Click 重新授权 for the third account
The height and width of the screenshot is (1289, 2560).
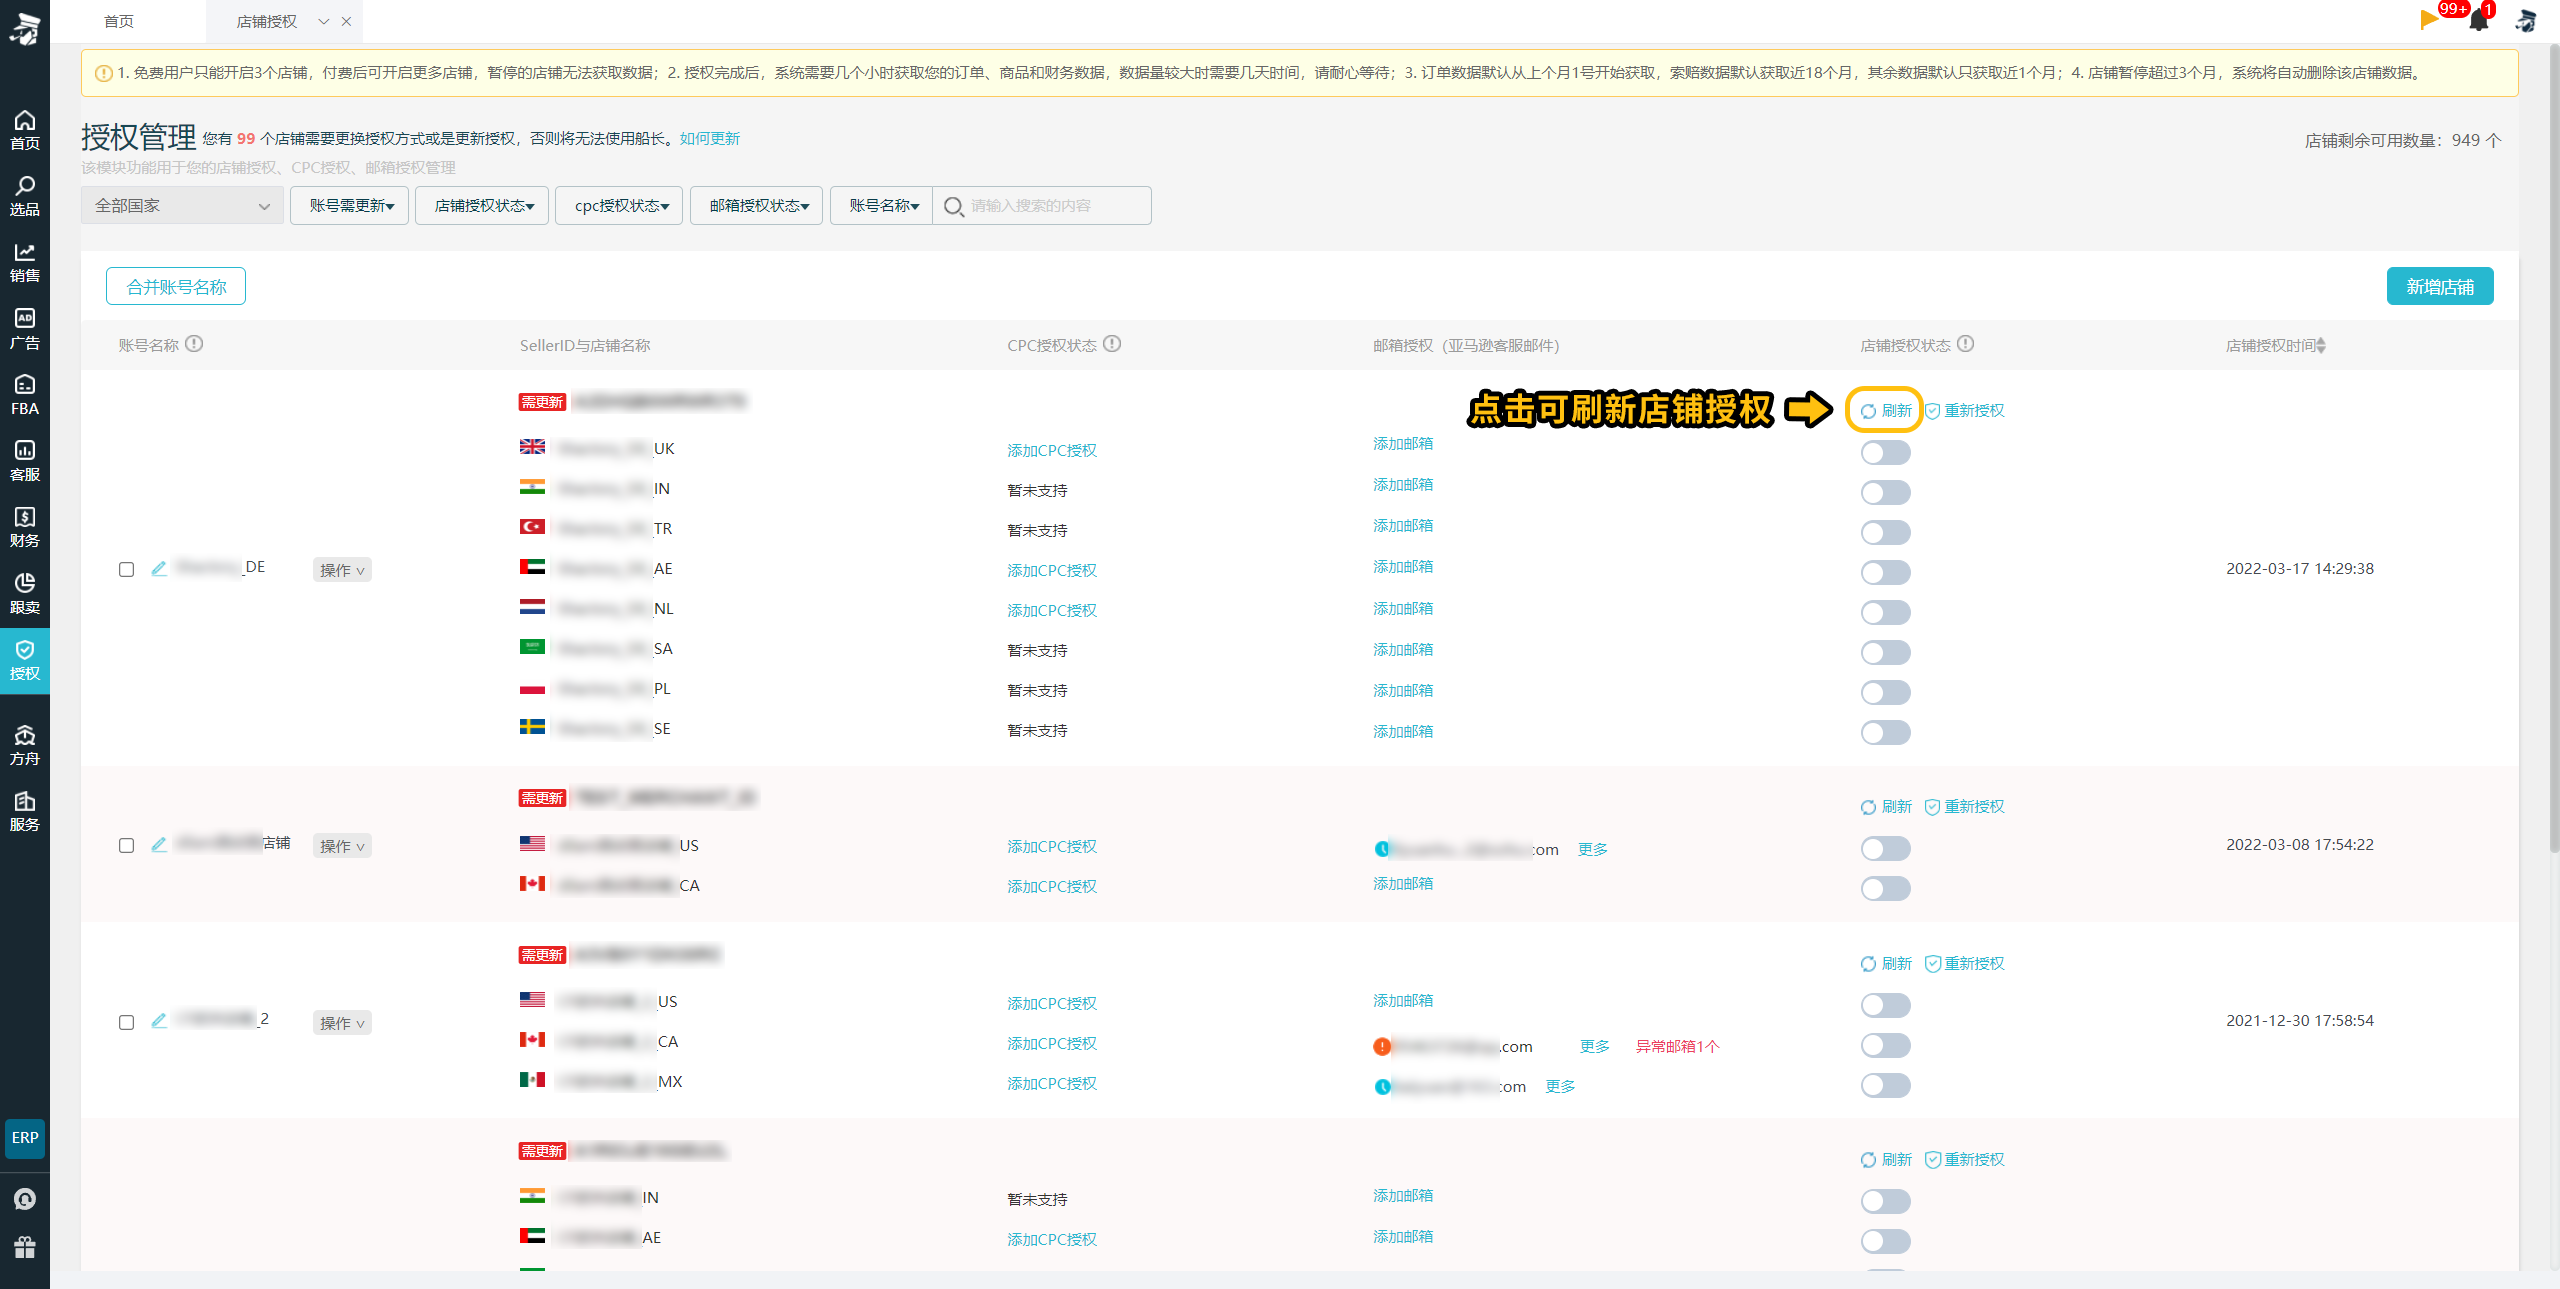pos(1965,963)
